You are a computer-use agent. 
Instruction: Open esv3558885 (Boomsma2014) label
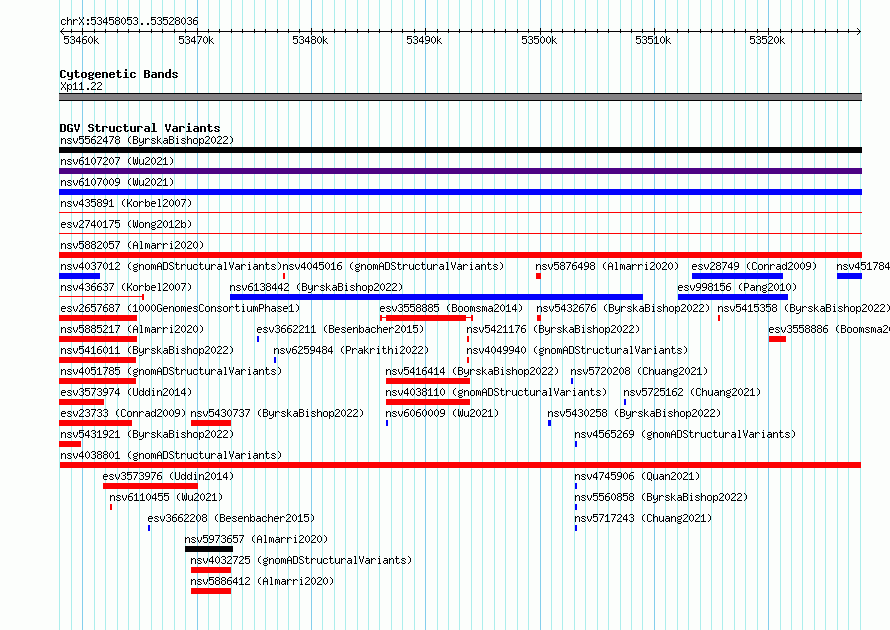point(451,308)
